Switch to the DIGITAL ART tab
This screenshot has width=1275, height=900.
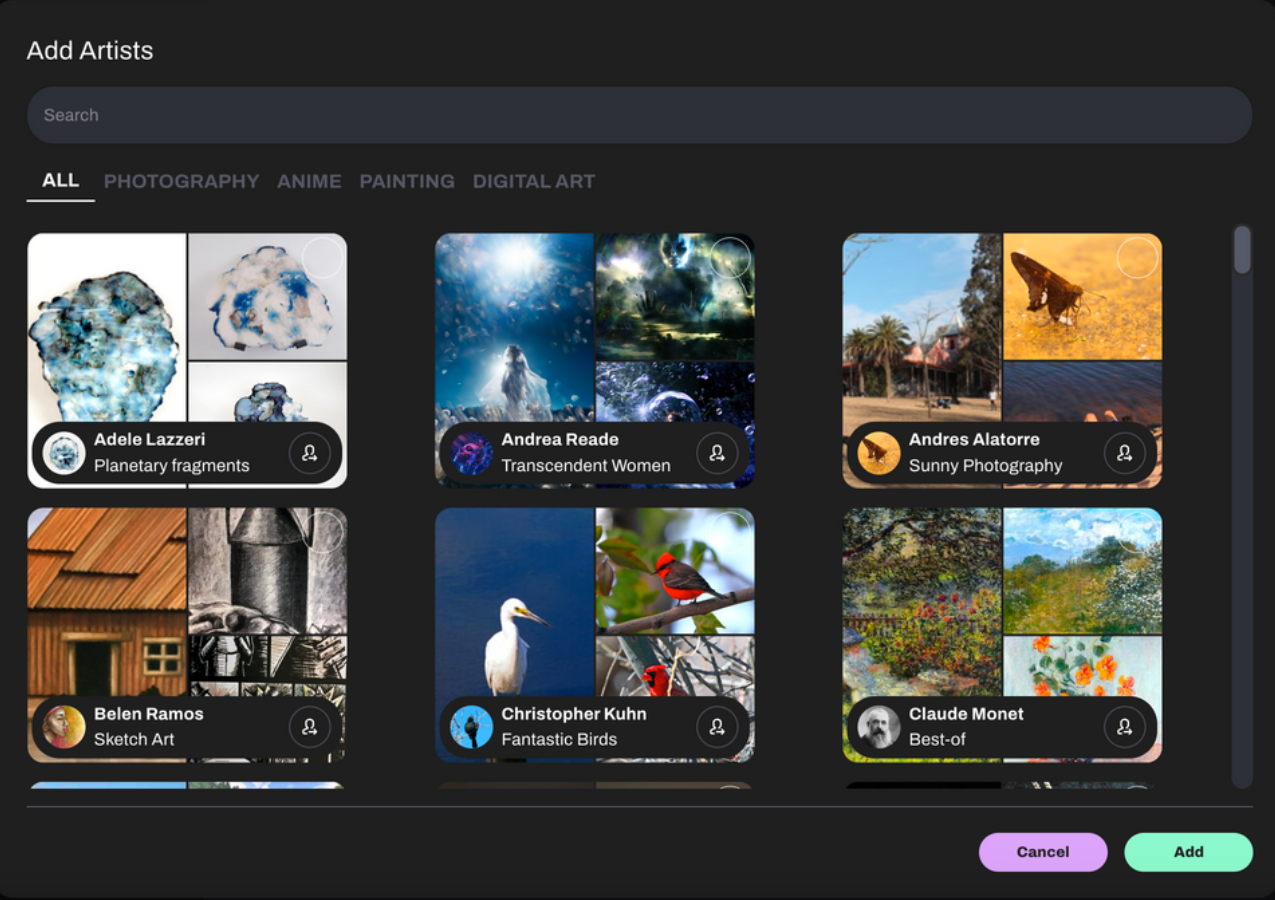coord(534,182)
